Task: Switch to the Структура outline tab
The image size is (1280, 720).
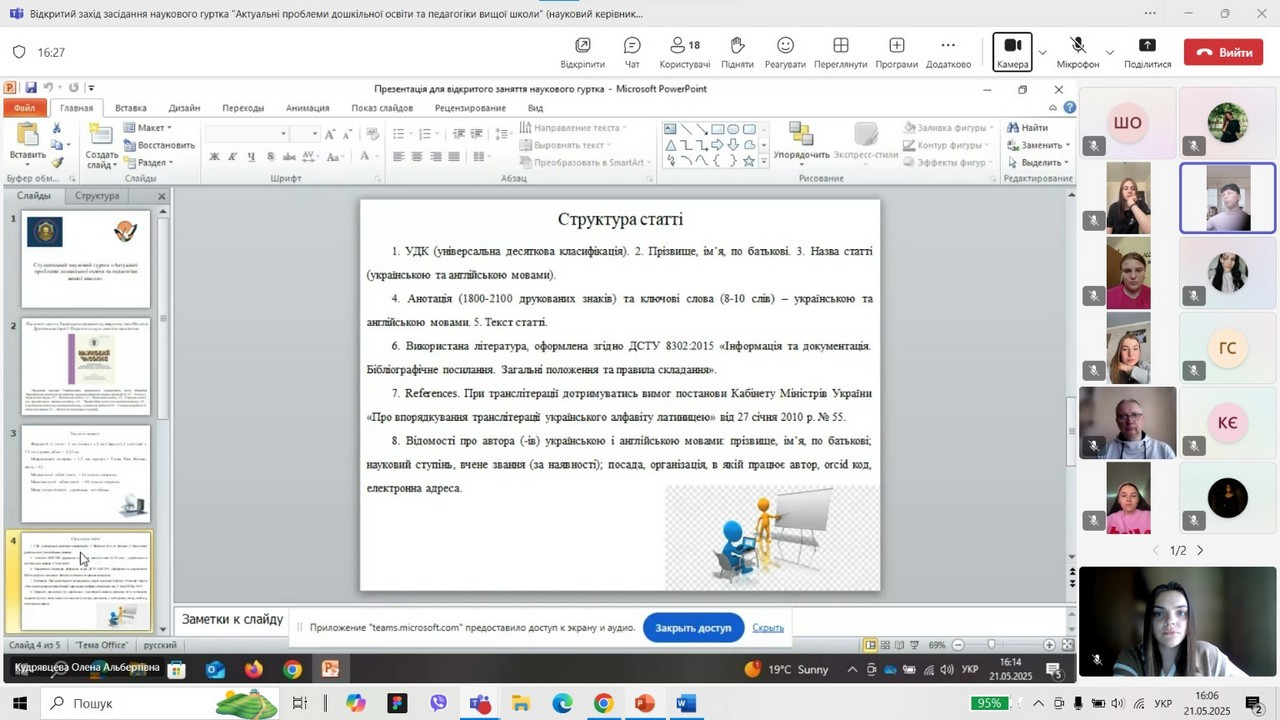Action: [96, 196]
